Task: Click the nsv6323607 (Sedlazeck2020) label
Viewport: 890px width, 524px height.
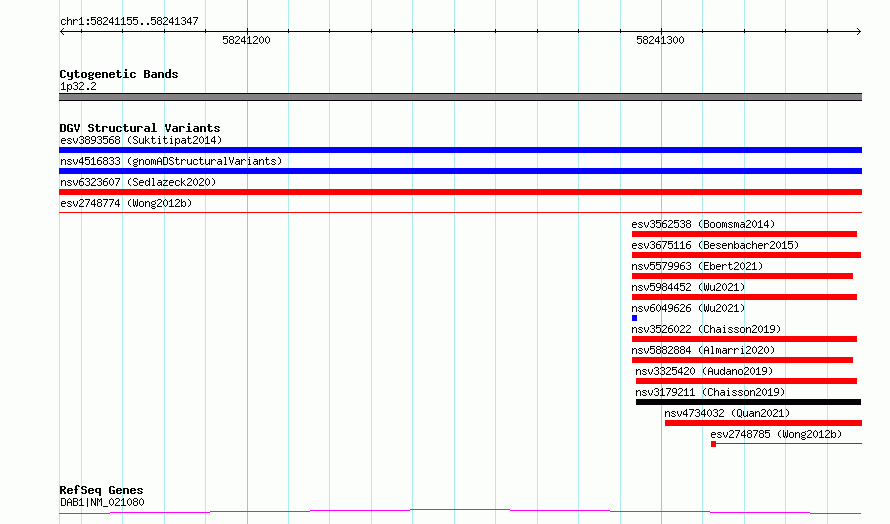Action: click(x=138, y=182)
